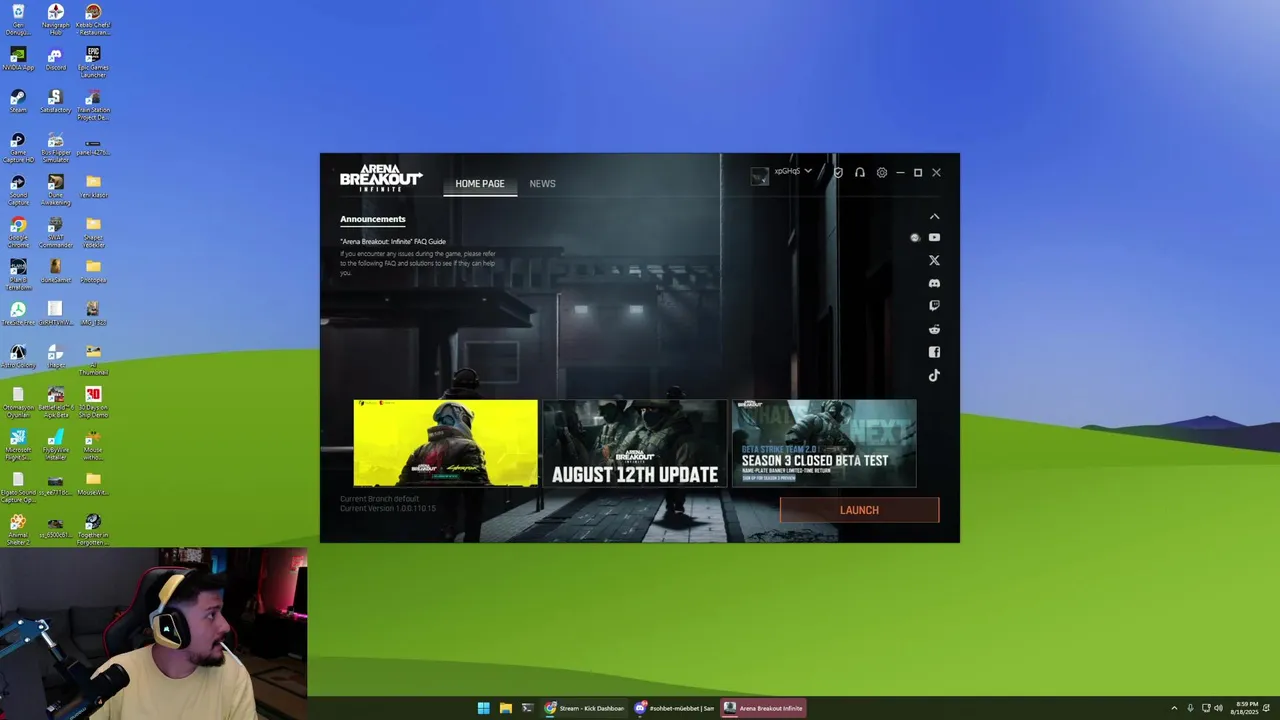Screen dimensions: 1280x720
Task: Select the 30 Days on Ship Demo icon
Action: coord(93,402)
